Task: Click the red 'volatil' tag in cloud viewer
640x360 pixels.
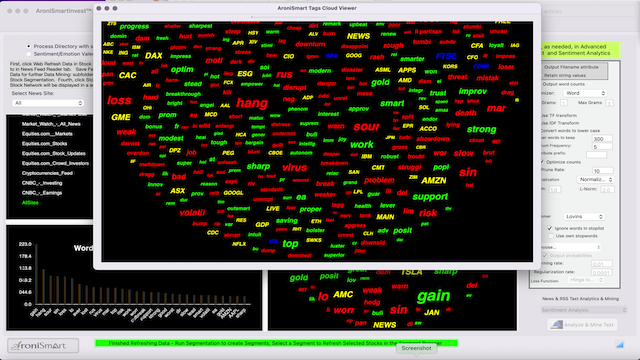Action: click(192, 213)
